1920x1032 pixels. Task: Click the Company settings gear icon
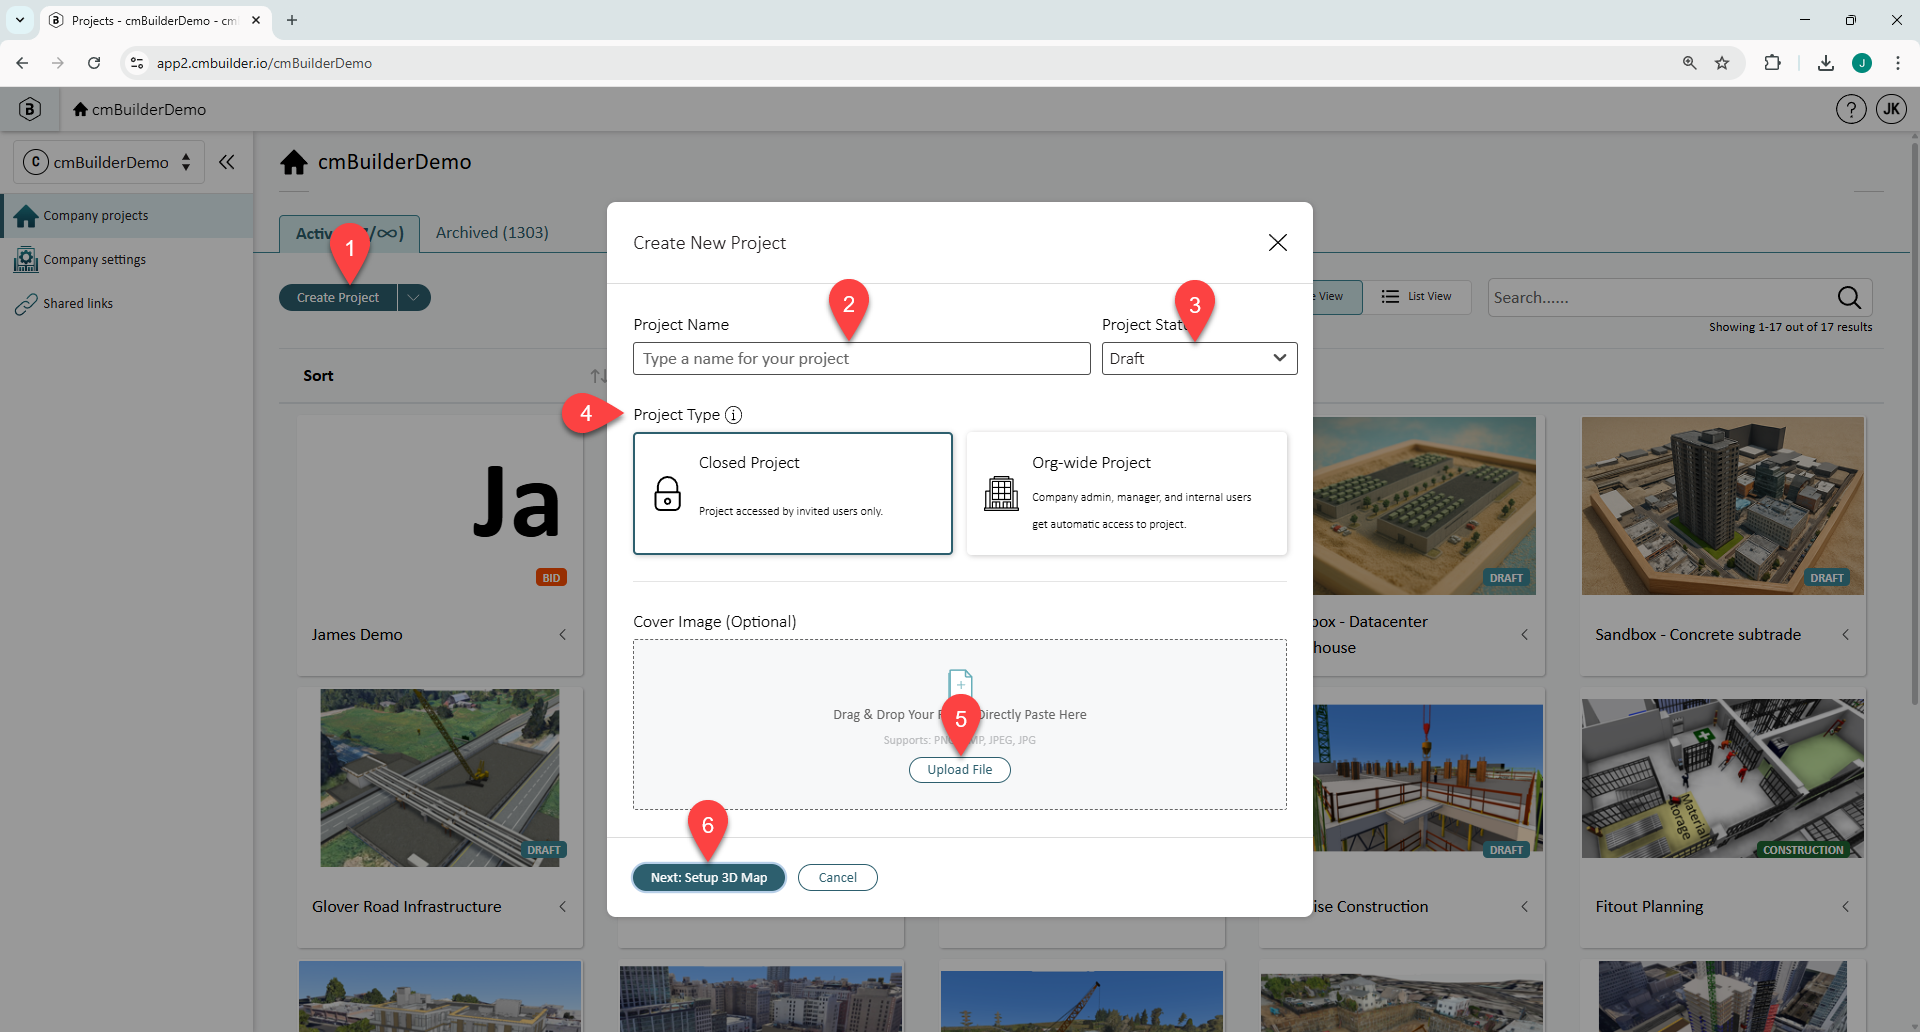[25, 260]
